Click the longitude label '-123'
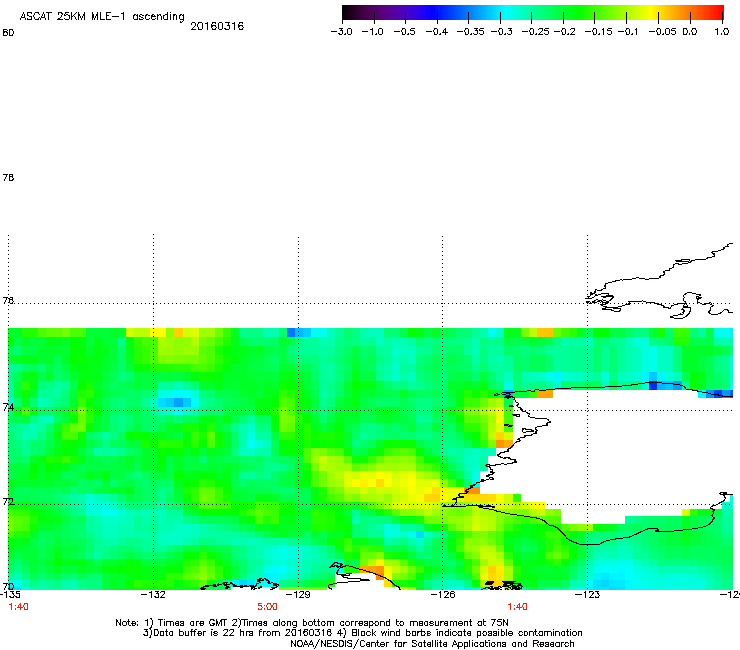740x650 pixels. (x=588, y=594)
